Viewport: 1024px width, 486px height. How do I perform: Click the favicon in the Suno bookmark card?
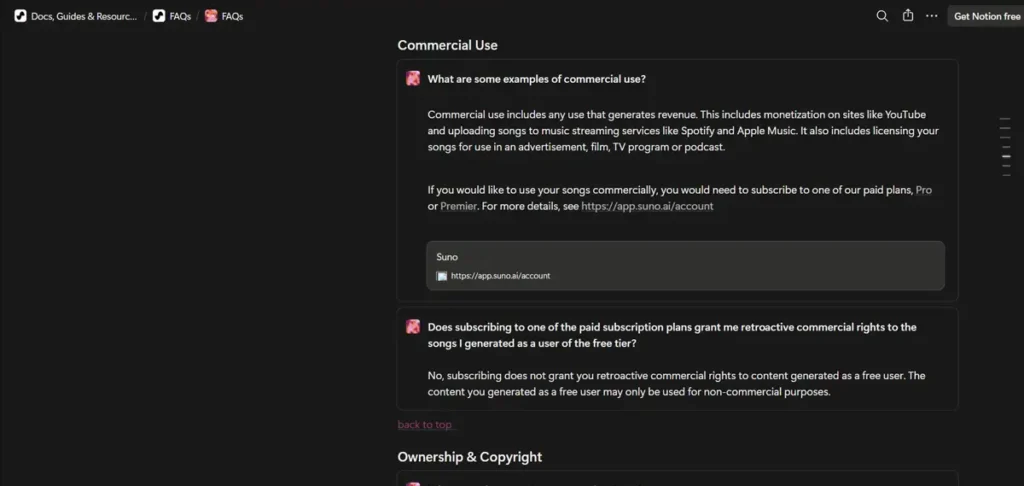click(442, 276)
